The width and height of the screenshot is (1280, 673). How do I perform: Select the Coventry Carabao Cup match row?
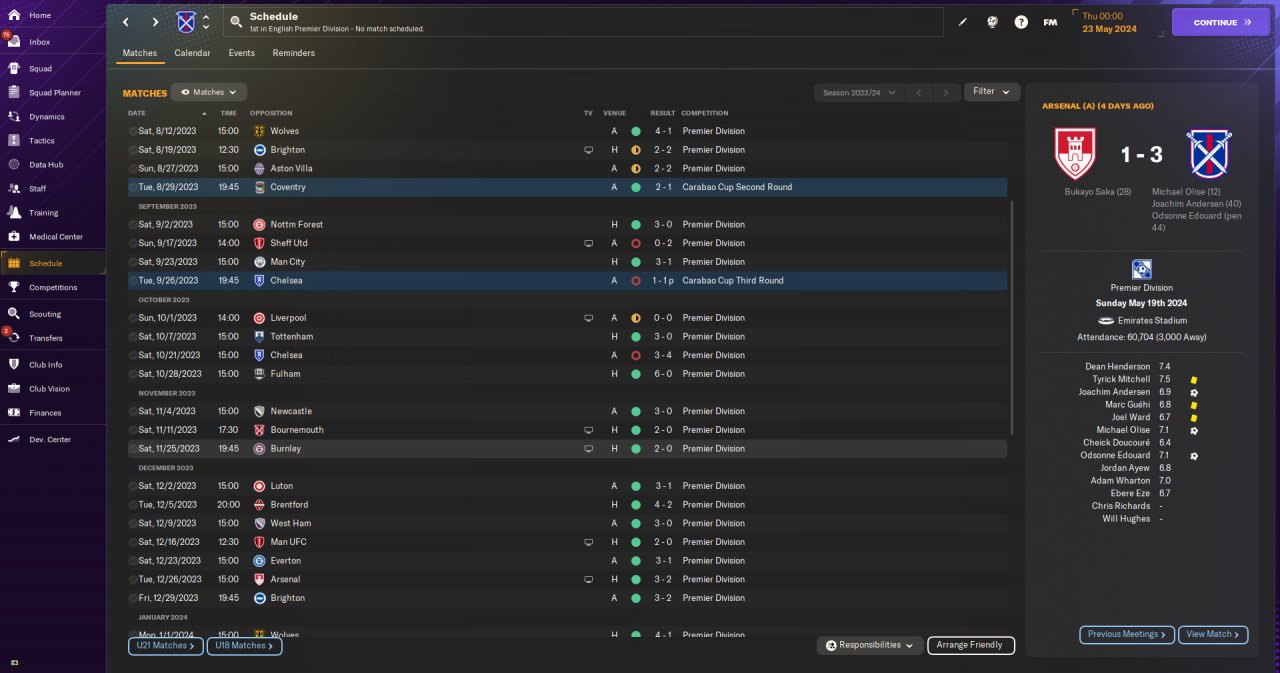coord(567,187)
